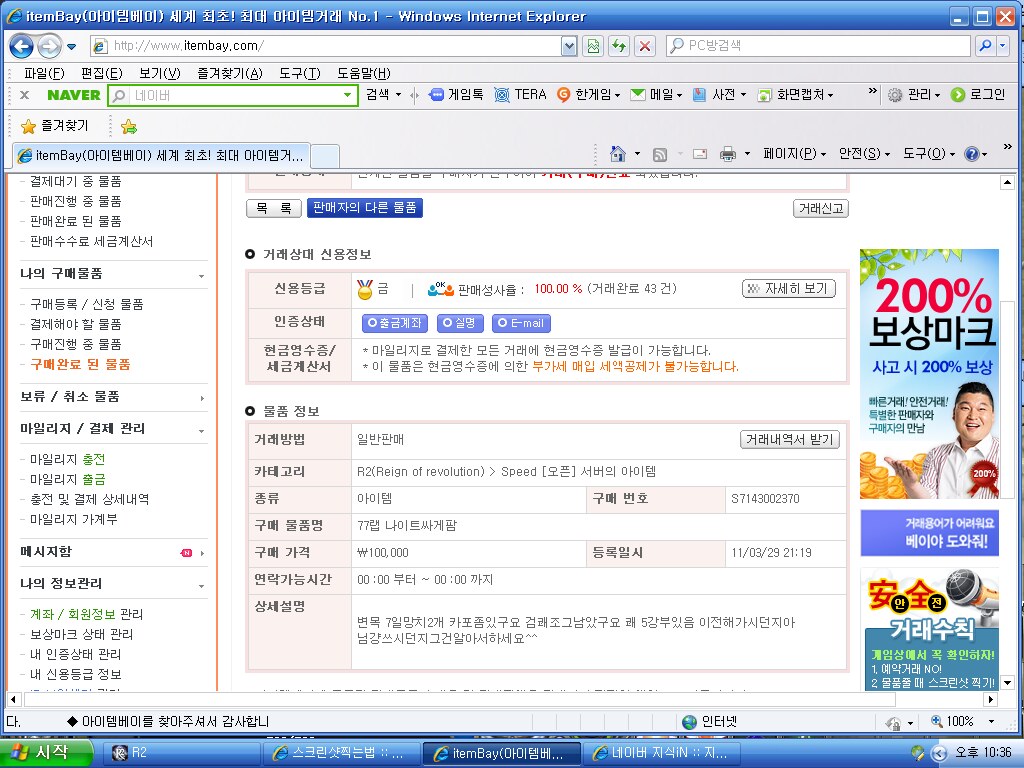Viewport: 1024px width, 768px height.
Task: Open the address bar URL dropdown
Action: 569,46
